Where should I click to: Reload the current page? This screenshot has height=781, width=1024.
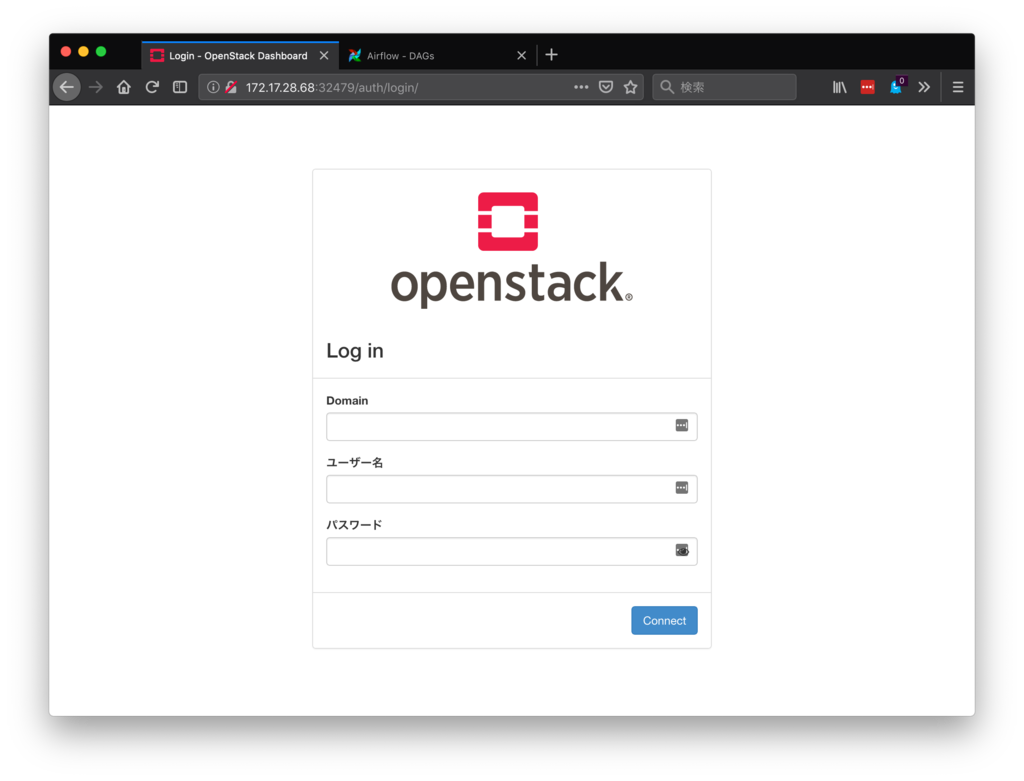pyautogui.click(x=152, y=87)
